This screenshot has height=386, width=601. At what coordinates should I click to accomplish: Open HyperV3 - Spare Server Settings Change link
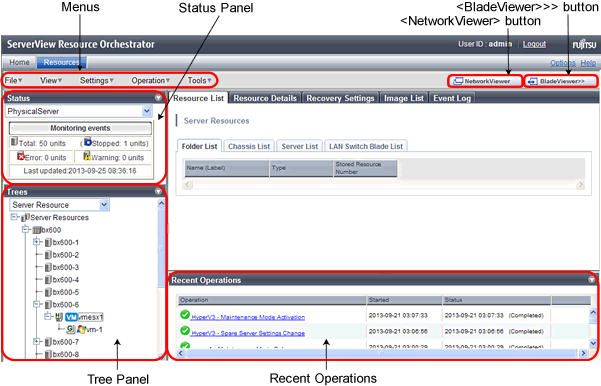(x=248, y=333)
